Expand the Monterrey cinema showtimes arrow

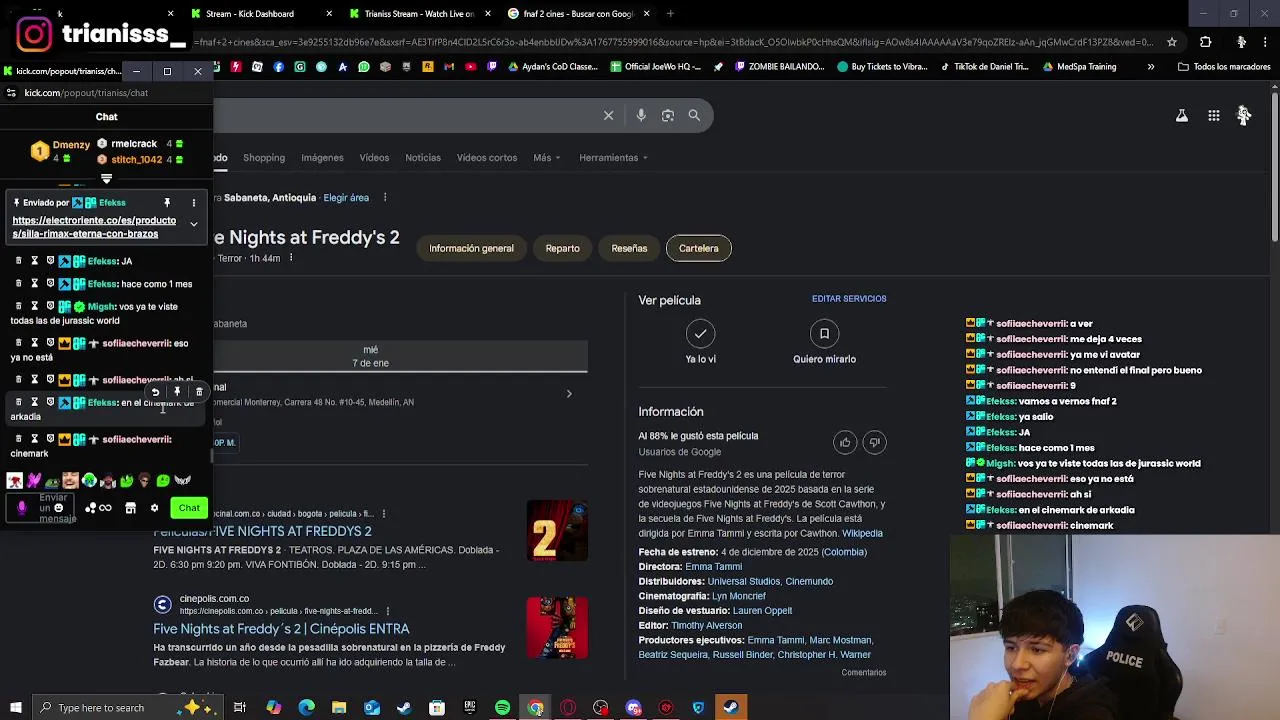click(x=569, y=394)
